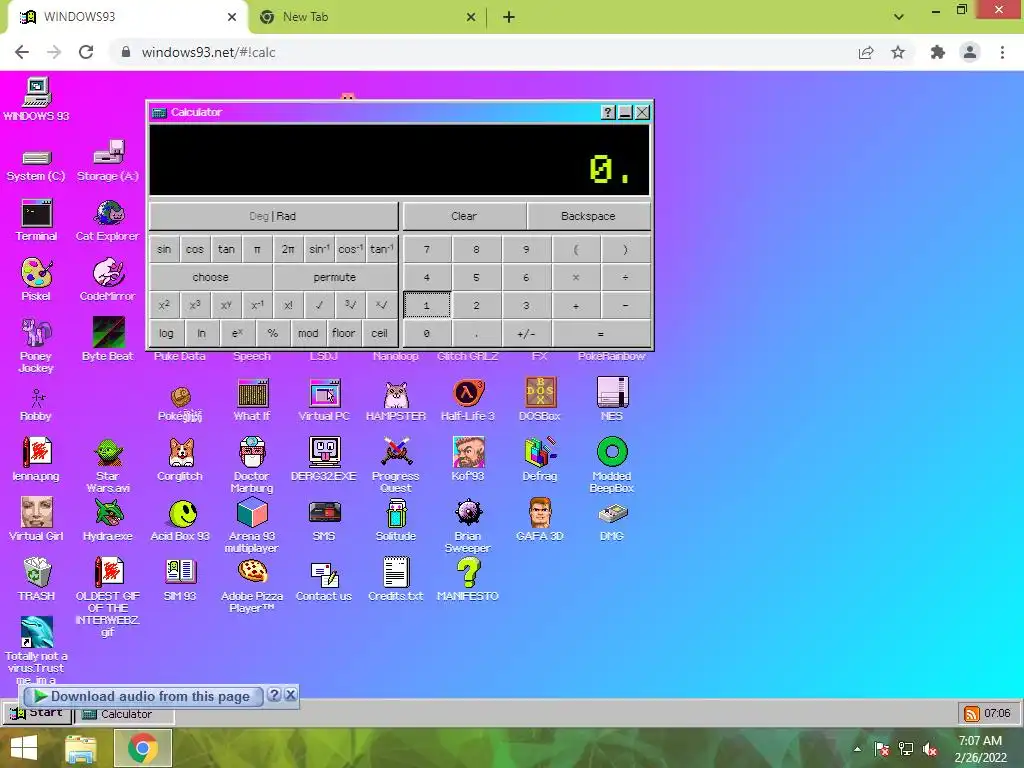This screenshot has width=1024, height=768.
Task: Click the calculator display screen
Action: 400,160
